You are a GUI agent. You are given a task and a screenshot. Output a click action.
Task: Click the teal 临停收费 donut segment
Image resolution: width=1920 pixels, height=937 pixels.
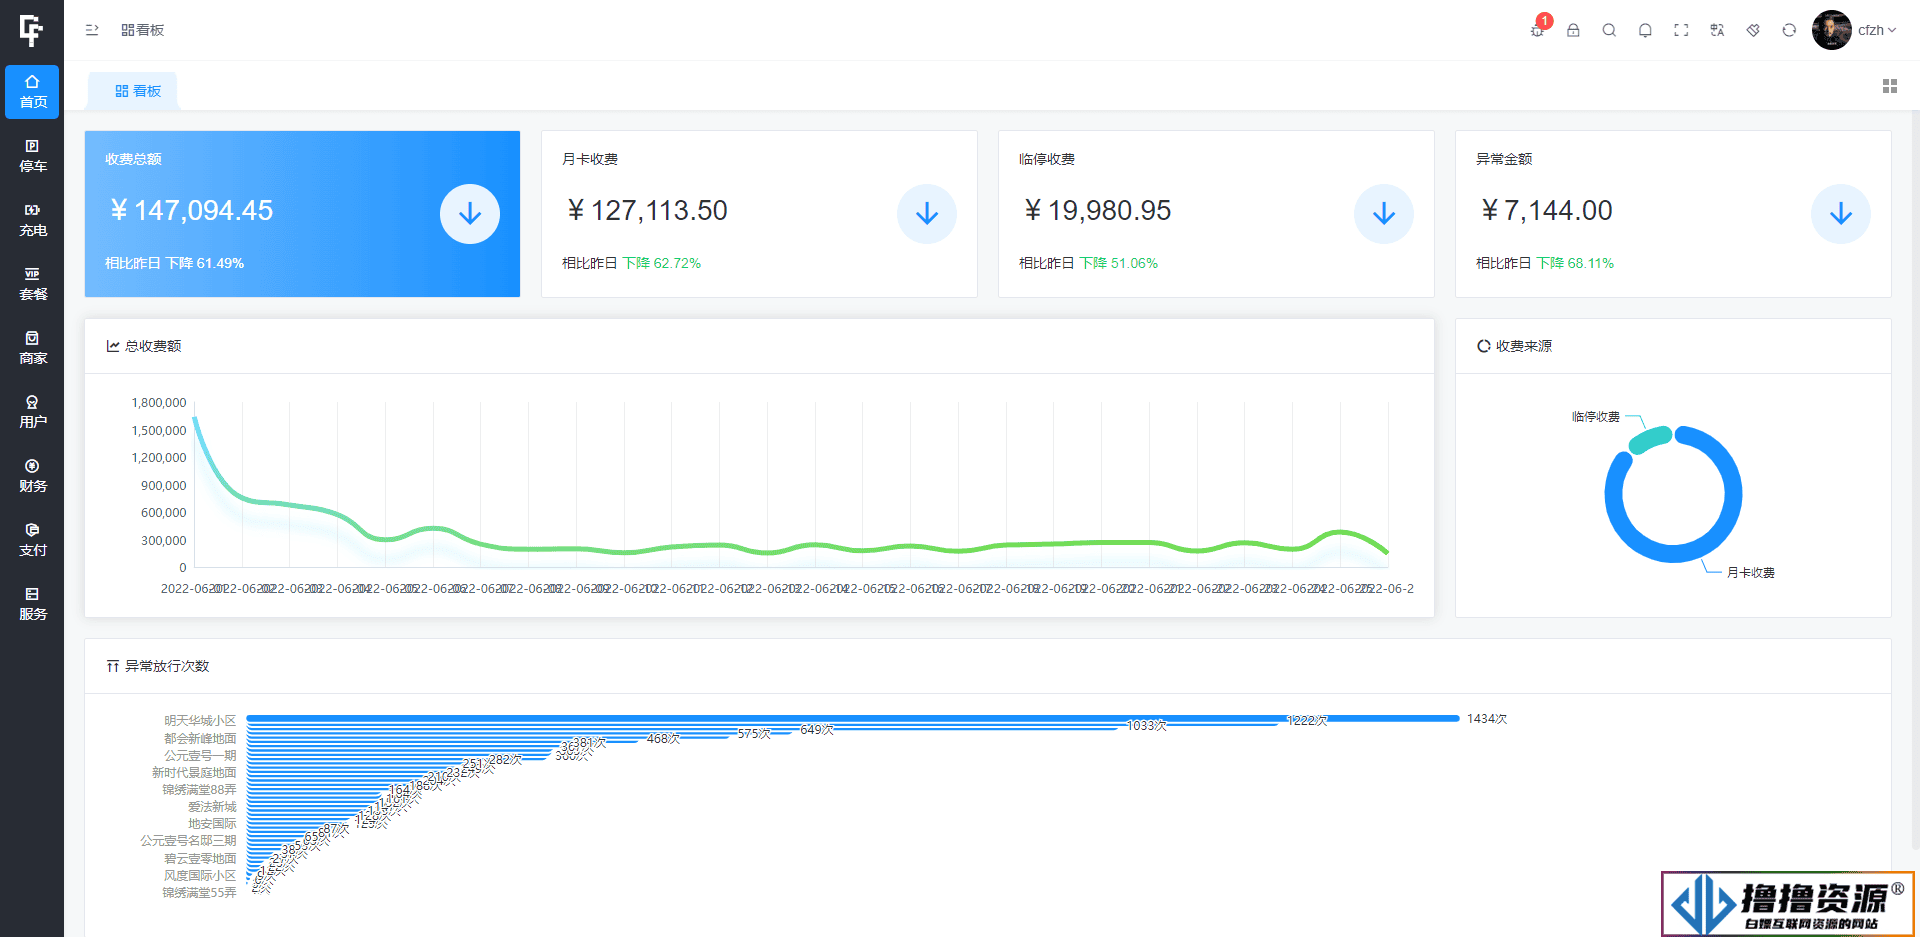pos(1650,439)
